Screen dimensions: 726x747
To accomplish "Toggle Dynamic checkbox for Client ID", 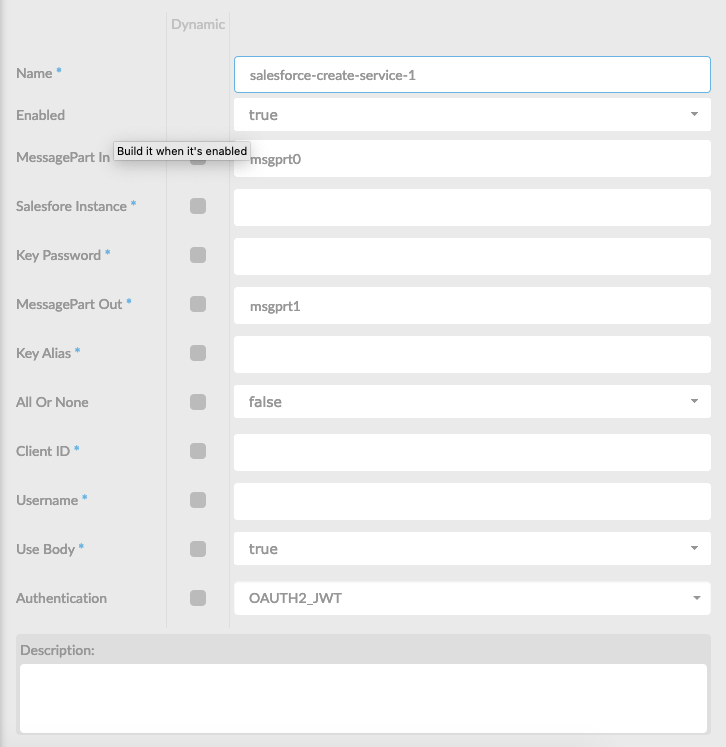I will pos(198,451).
